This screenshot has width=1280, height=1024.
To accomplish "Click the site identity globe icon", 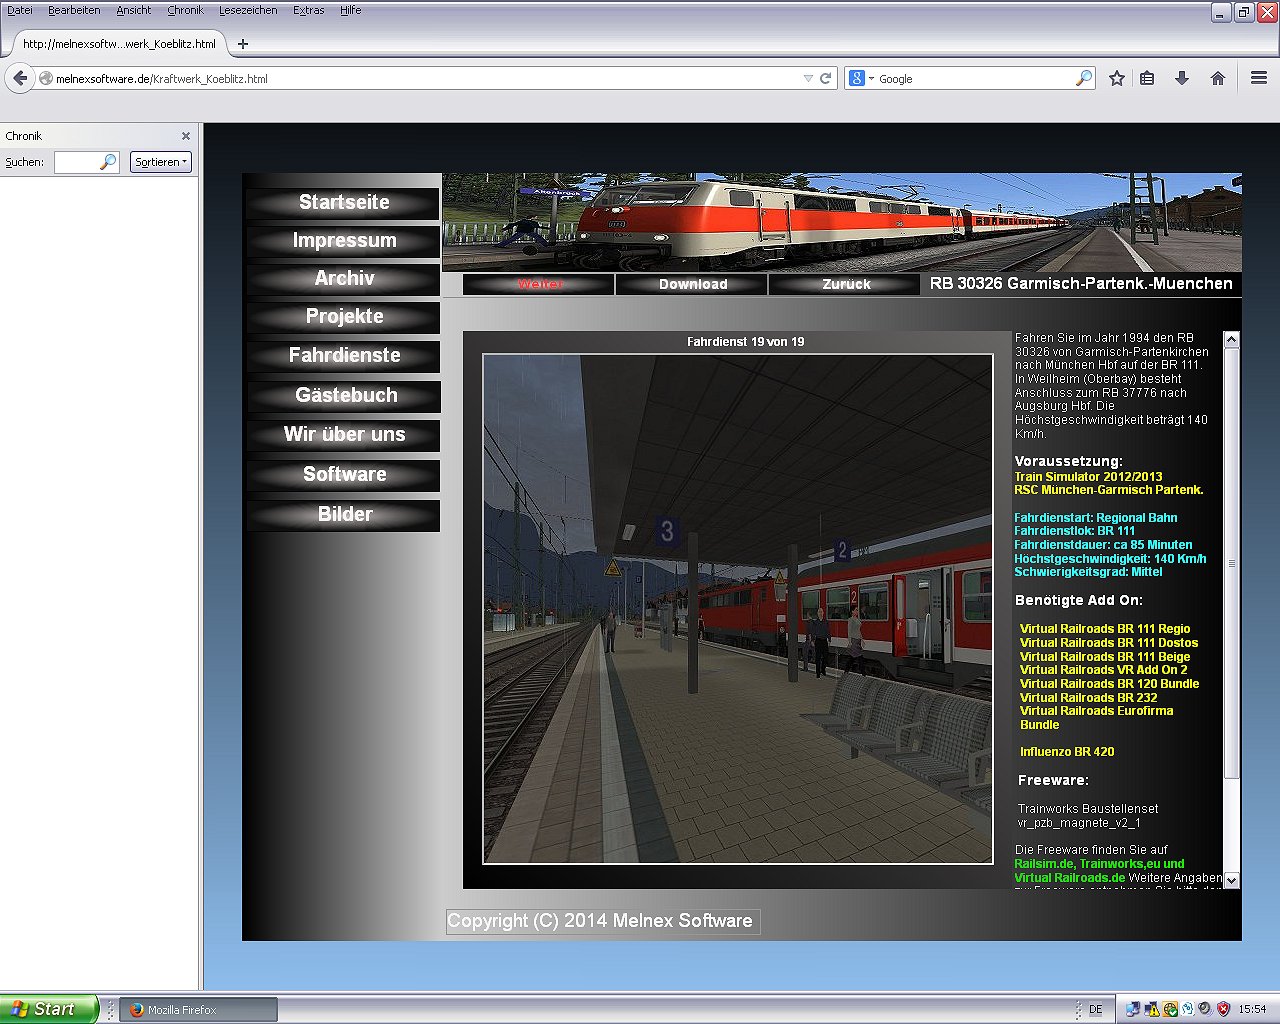I will click(46, 78).
